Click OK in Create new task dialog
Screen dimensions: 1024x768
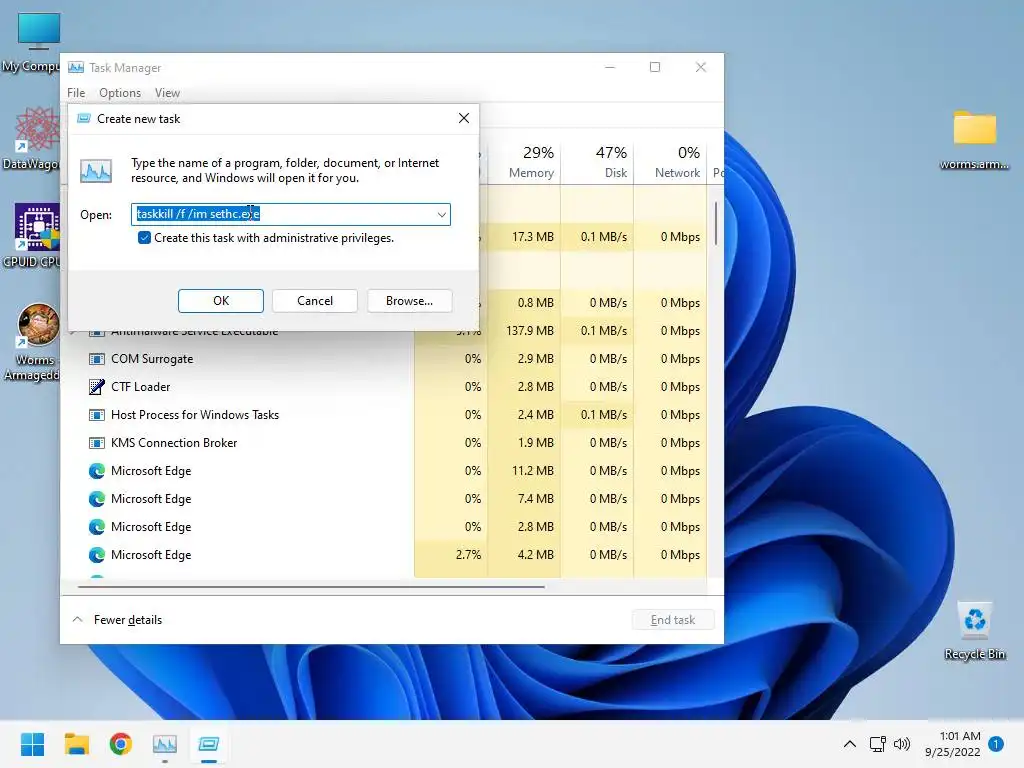pyautogui.click(x=221, y=301)
